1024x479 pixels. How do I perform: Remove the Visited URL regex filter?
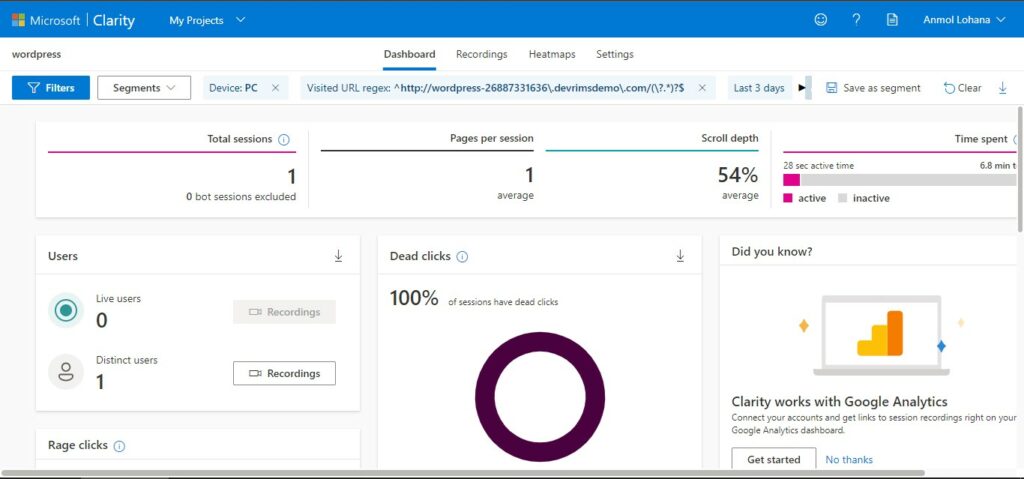pyautogui.click(x=702, y=88)
